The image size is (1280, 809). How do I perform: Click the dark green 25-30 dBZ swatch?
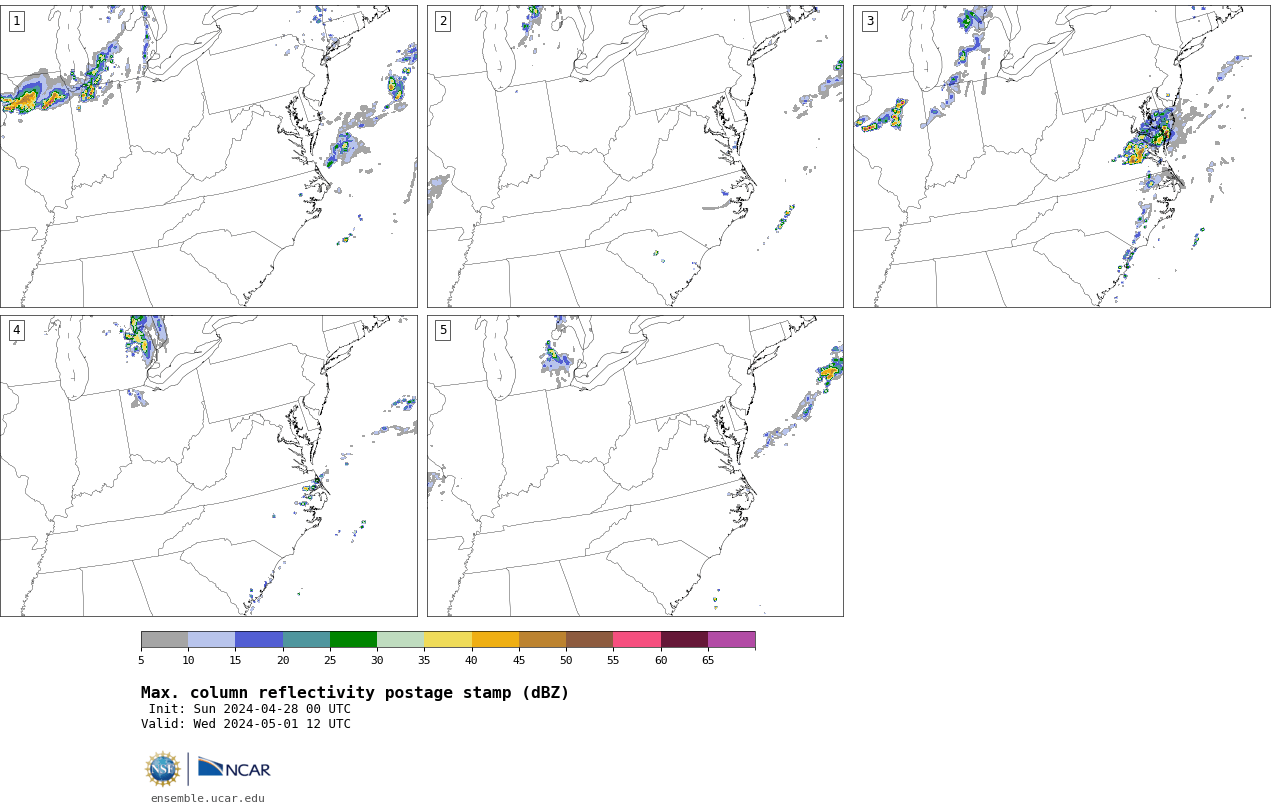pyautogui.click(x=353, y=640)
